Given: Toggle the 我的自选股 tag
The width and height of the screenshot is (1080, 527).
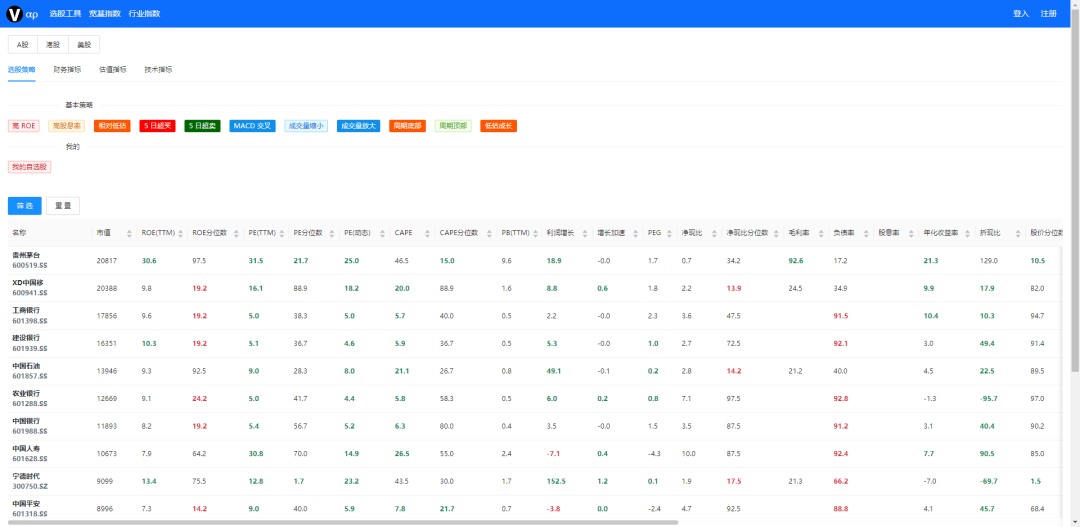Looking at the screenshot, I should click(x=30, y=167).
